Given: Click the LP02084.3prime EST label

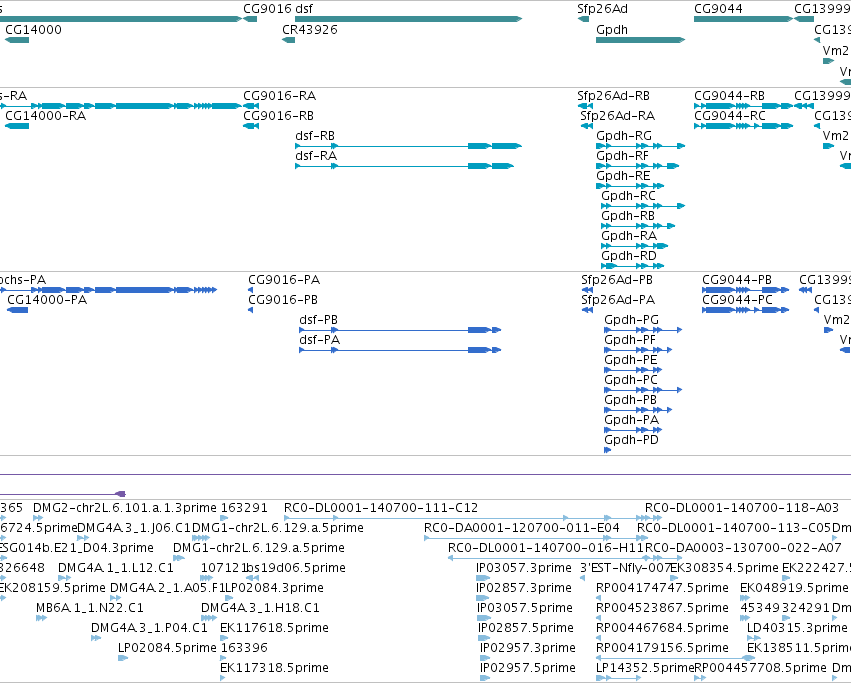Looking at the screenshot, I should (274, 588).
